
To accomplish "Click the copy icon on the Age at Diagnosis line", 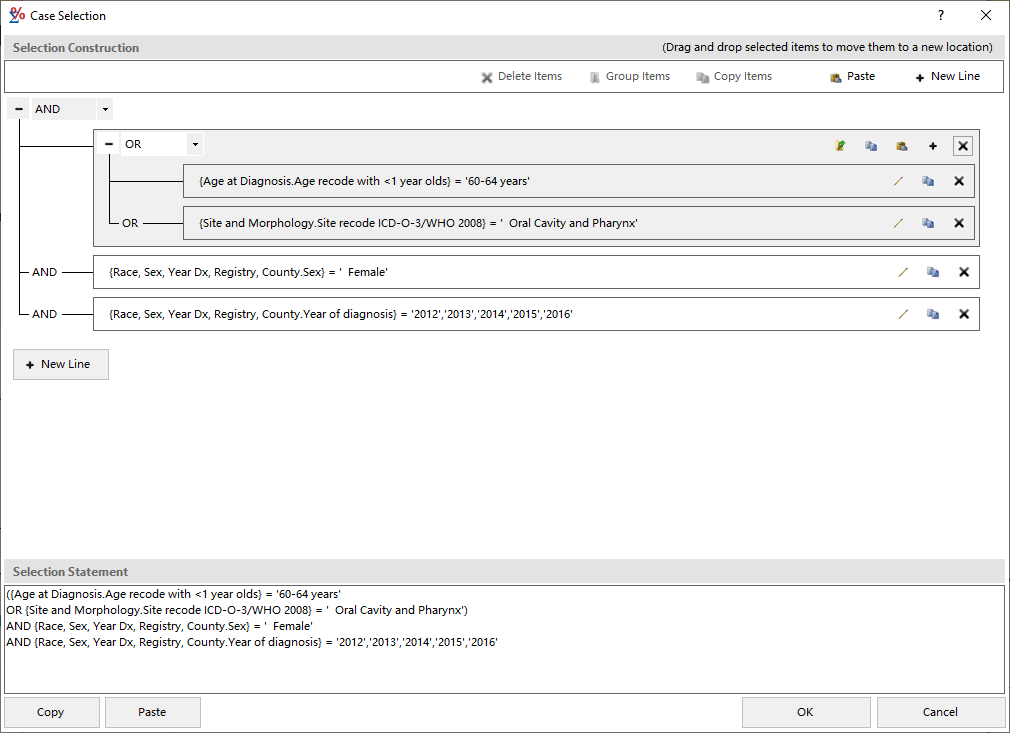I will click(x=928, y=181).
